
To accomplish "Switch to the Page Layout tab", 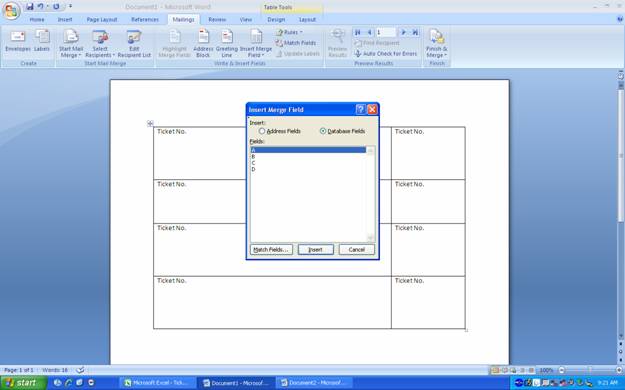I will (102, 19).
